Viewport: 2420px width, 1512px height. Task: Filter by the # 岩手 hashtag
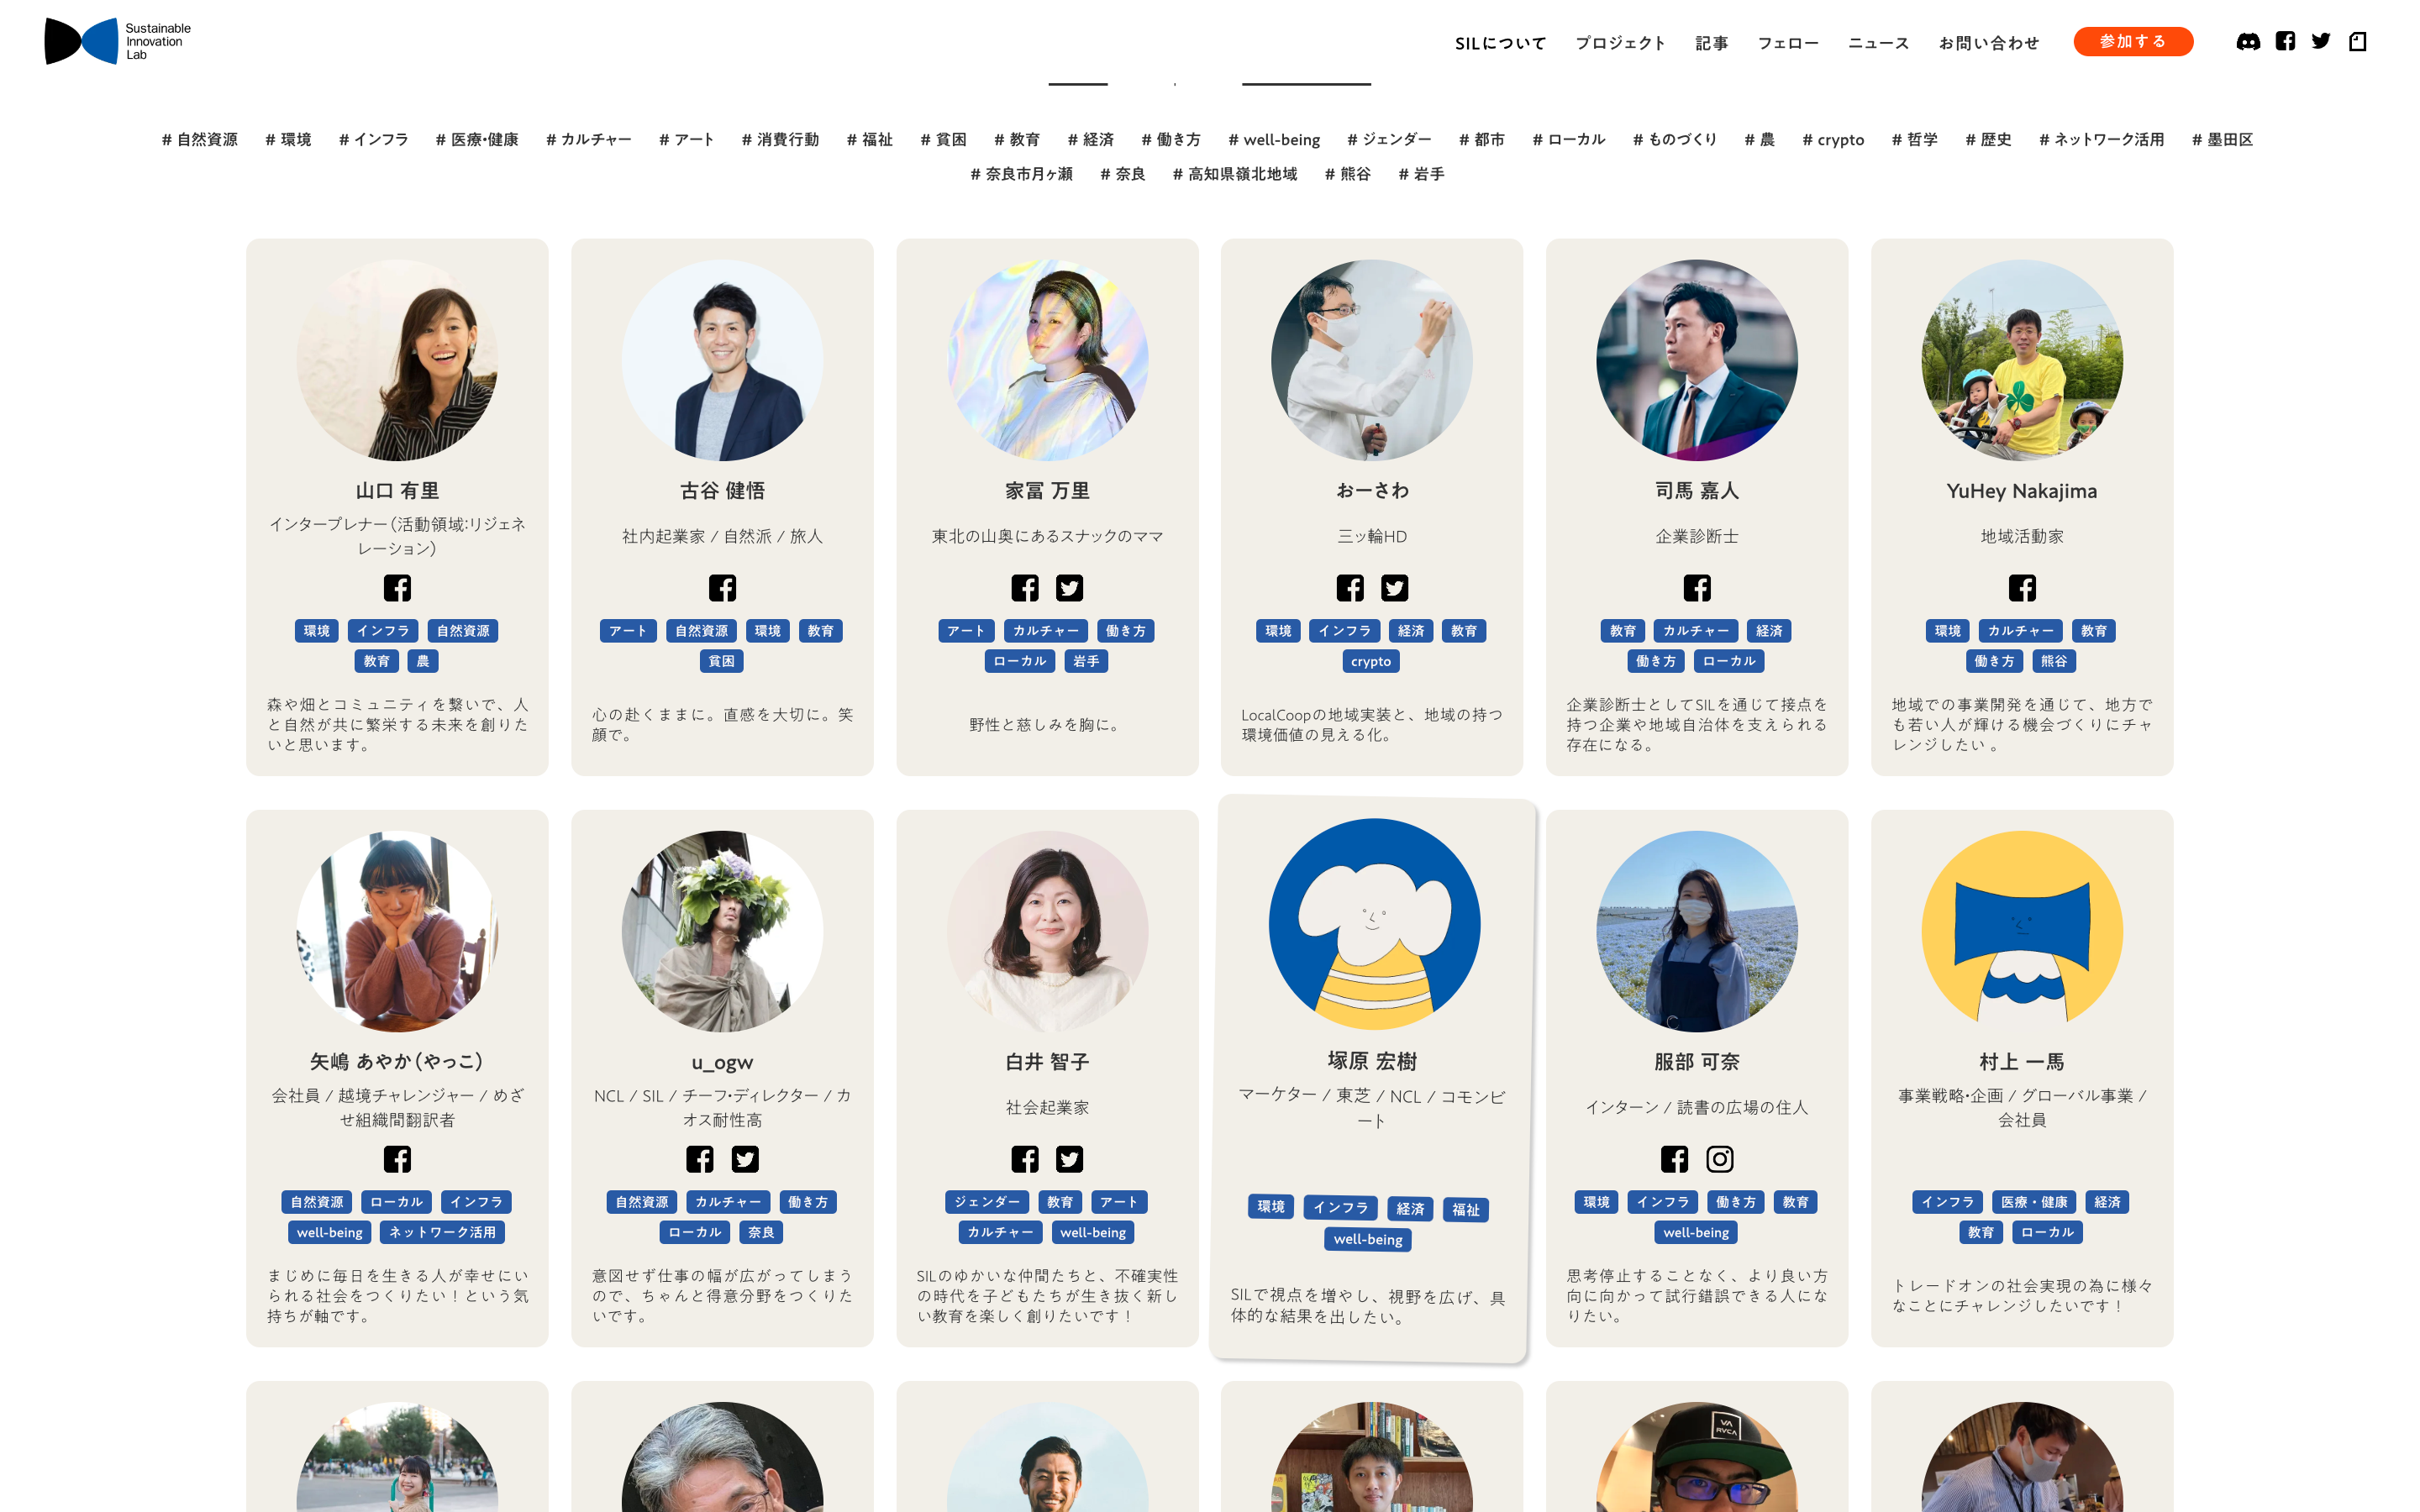(1421, 174)
